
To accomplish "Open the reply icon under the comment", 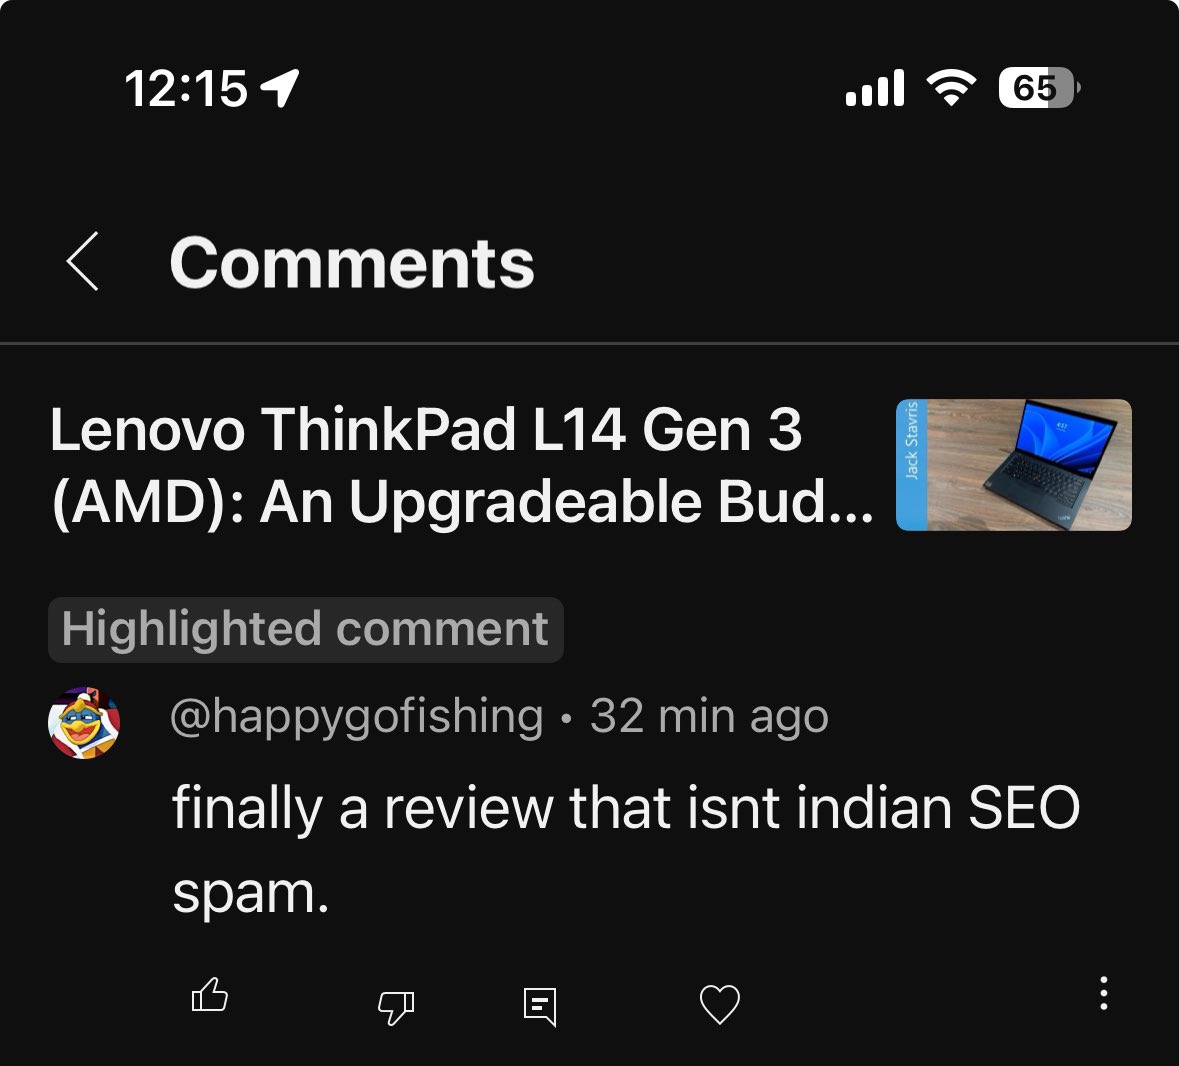I will 540,1007.
